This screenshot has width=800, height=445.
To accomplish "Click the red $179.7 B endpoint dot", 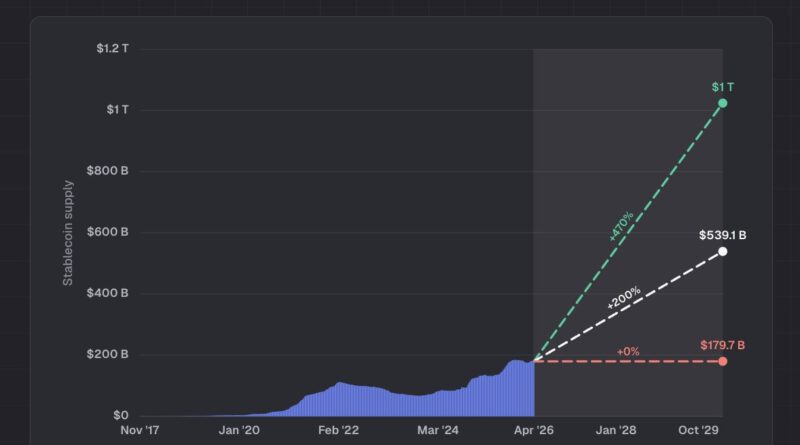I will pyautogui.click(x=722, y=360).
